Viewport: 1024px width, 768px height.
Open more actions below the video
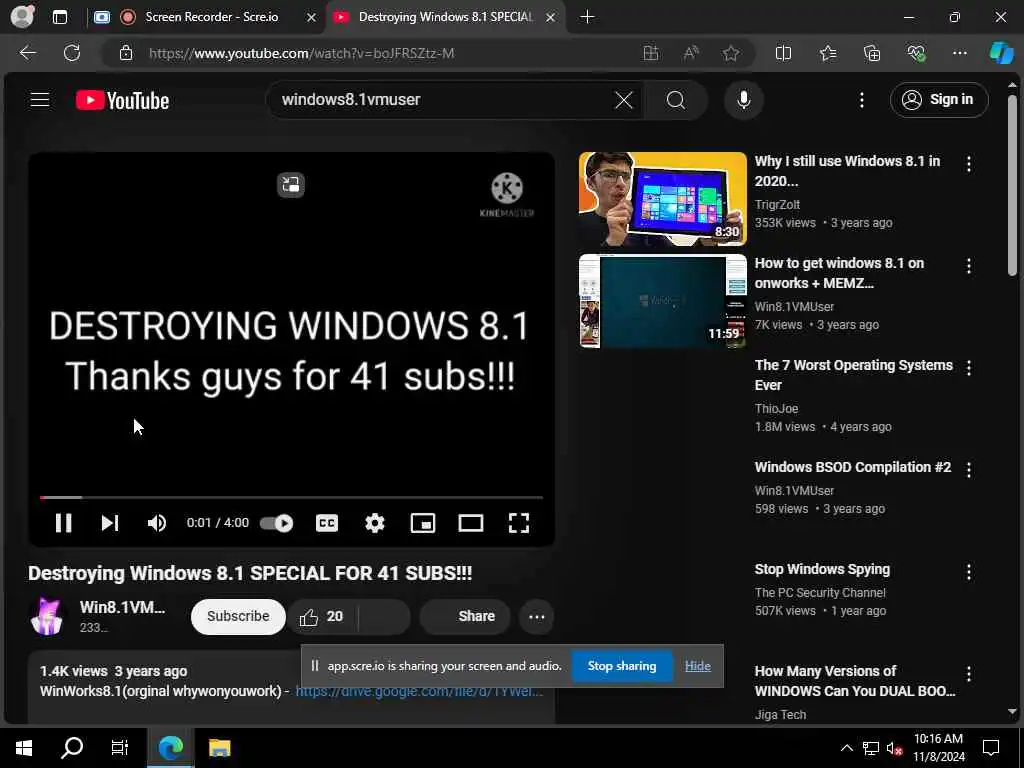pos(536,616)
